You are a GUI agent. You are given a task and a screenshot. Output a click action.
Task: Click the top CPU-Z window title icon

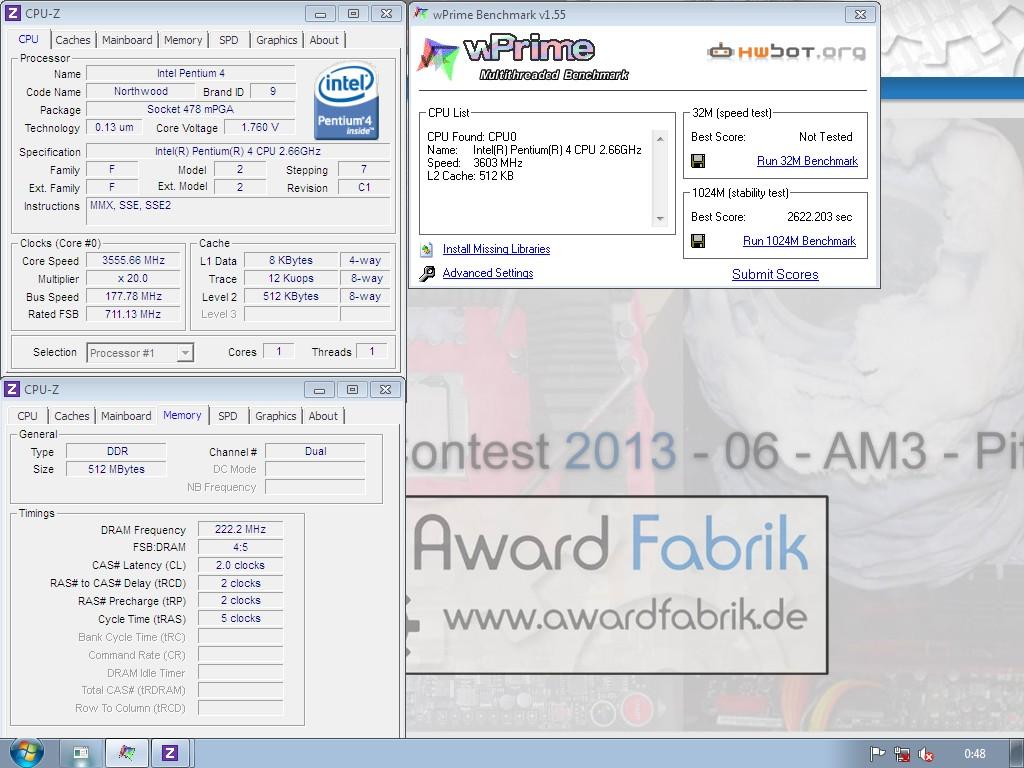12,13
